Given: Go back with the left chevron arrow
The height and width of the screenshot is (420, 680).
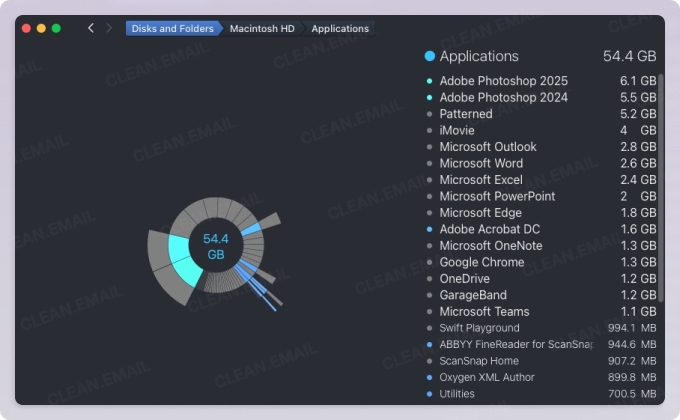Looking at the screenshot, I should click(x=91, y=28).
